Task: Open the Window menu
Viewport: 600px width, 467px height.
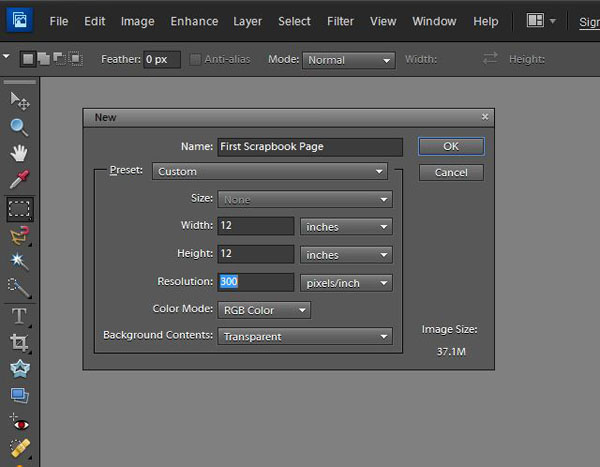Action: (434, 21)
